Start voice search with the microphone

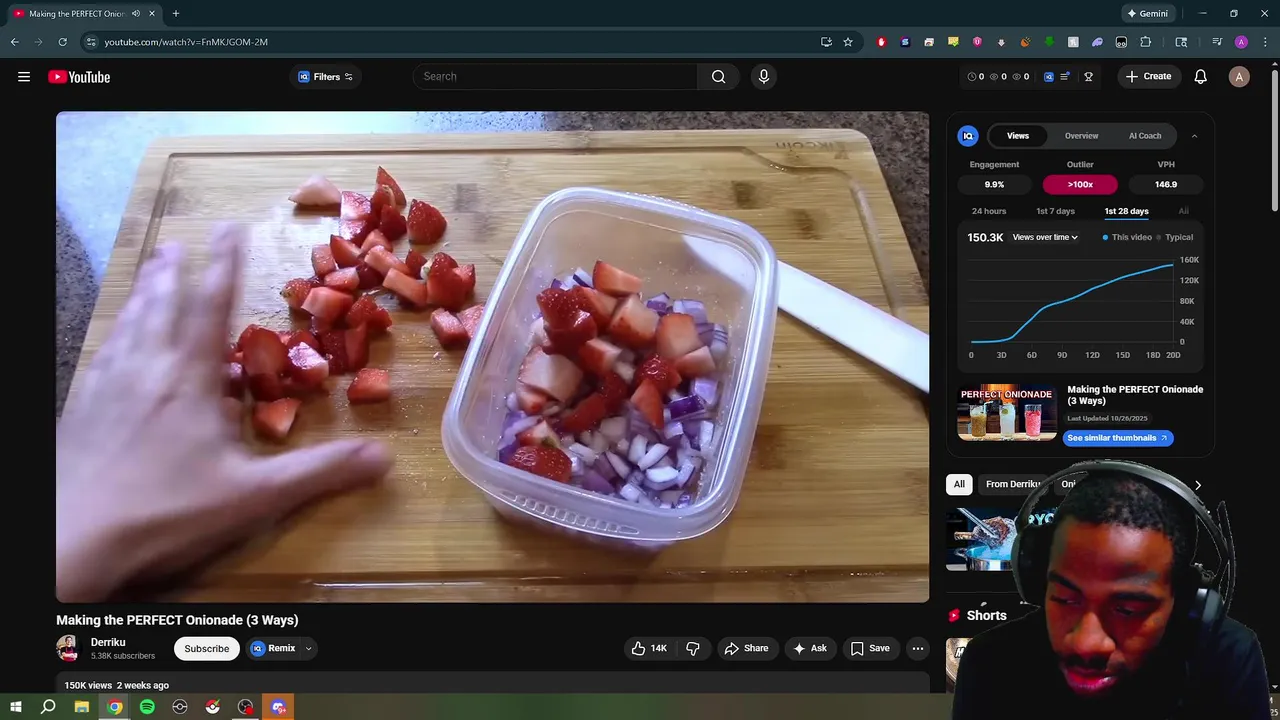[764, 77]
